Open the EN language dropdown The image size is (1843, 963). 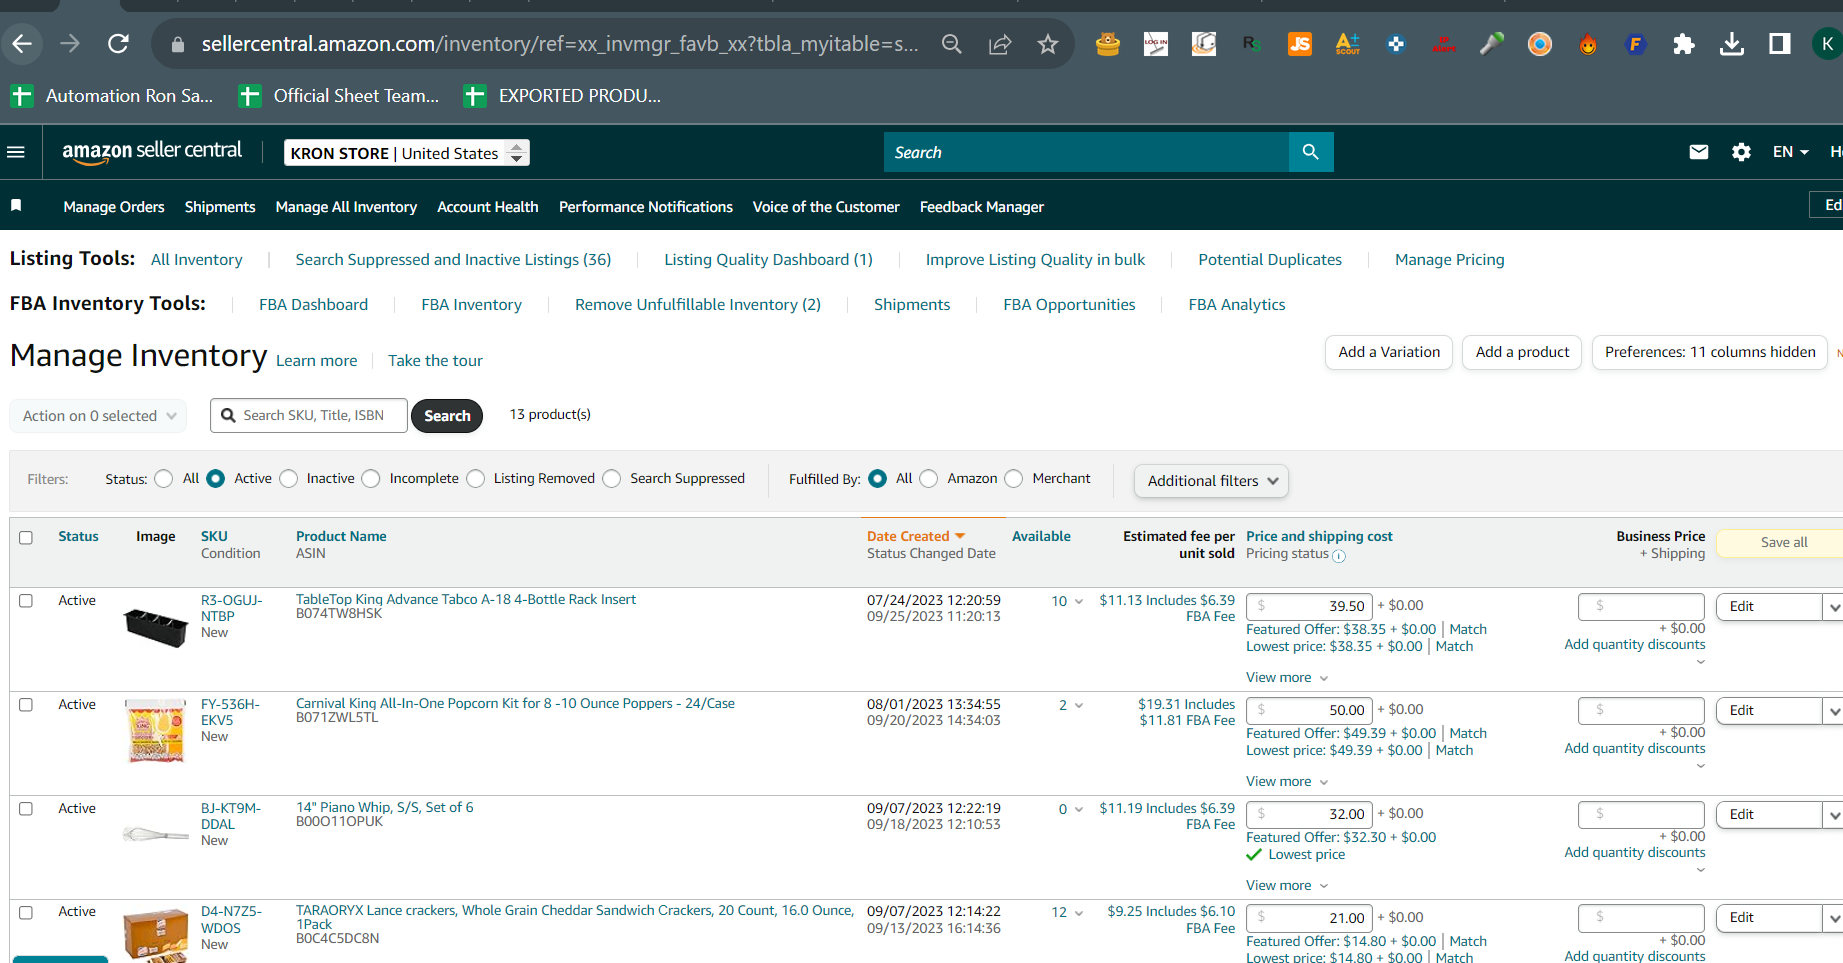coord(1790,152)
